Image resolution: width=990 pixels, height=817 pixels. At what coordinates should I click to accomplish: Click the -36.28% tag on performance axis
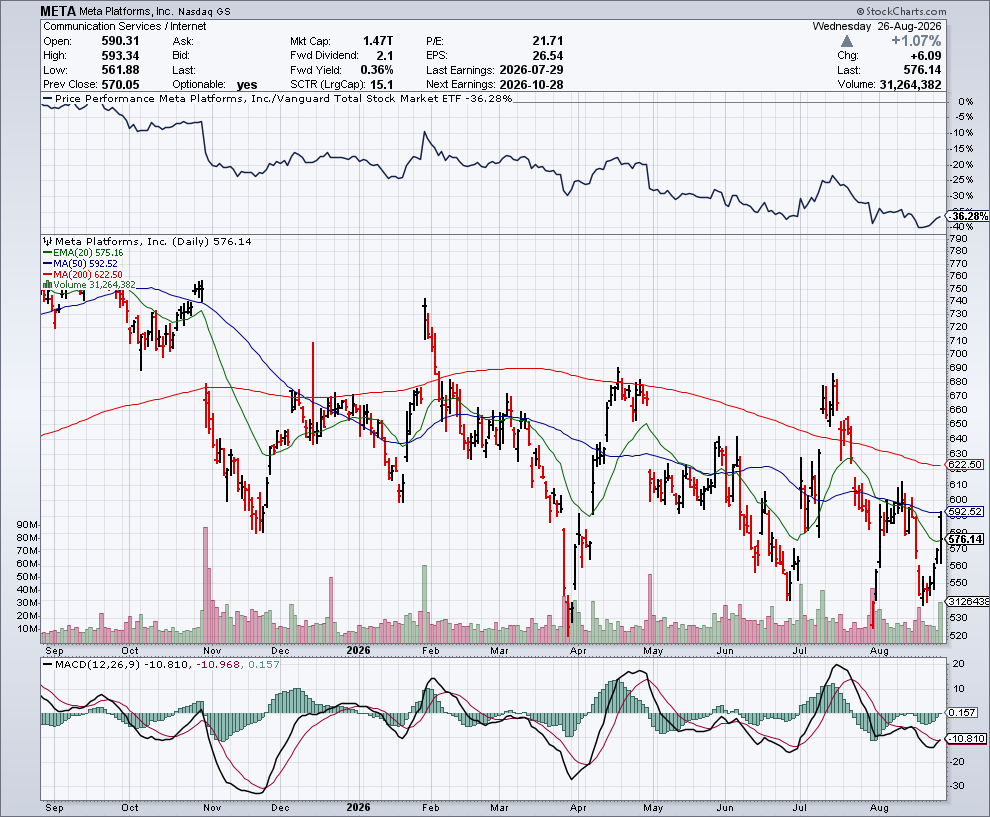tap(967, 217)
